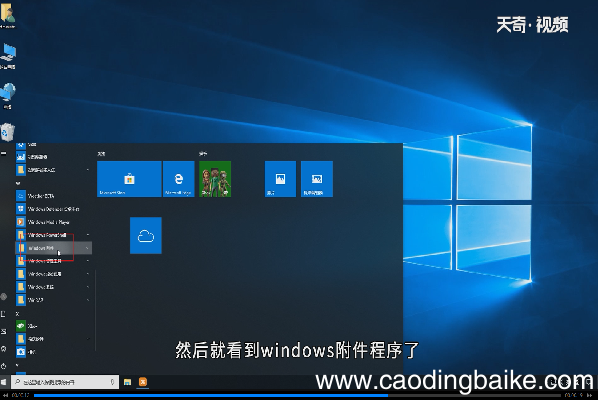Open the Photos (照片) tile
This screenshot has width=598, height=400.
(x=280, y=179)
